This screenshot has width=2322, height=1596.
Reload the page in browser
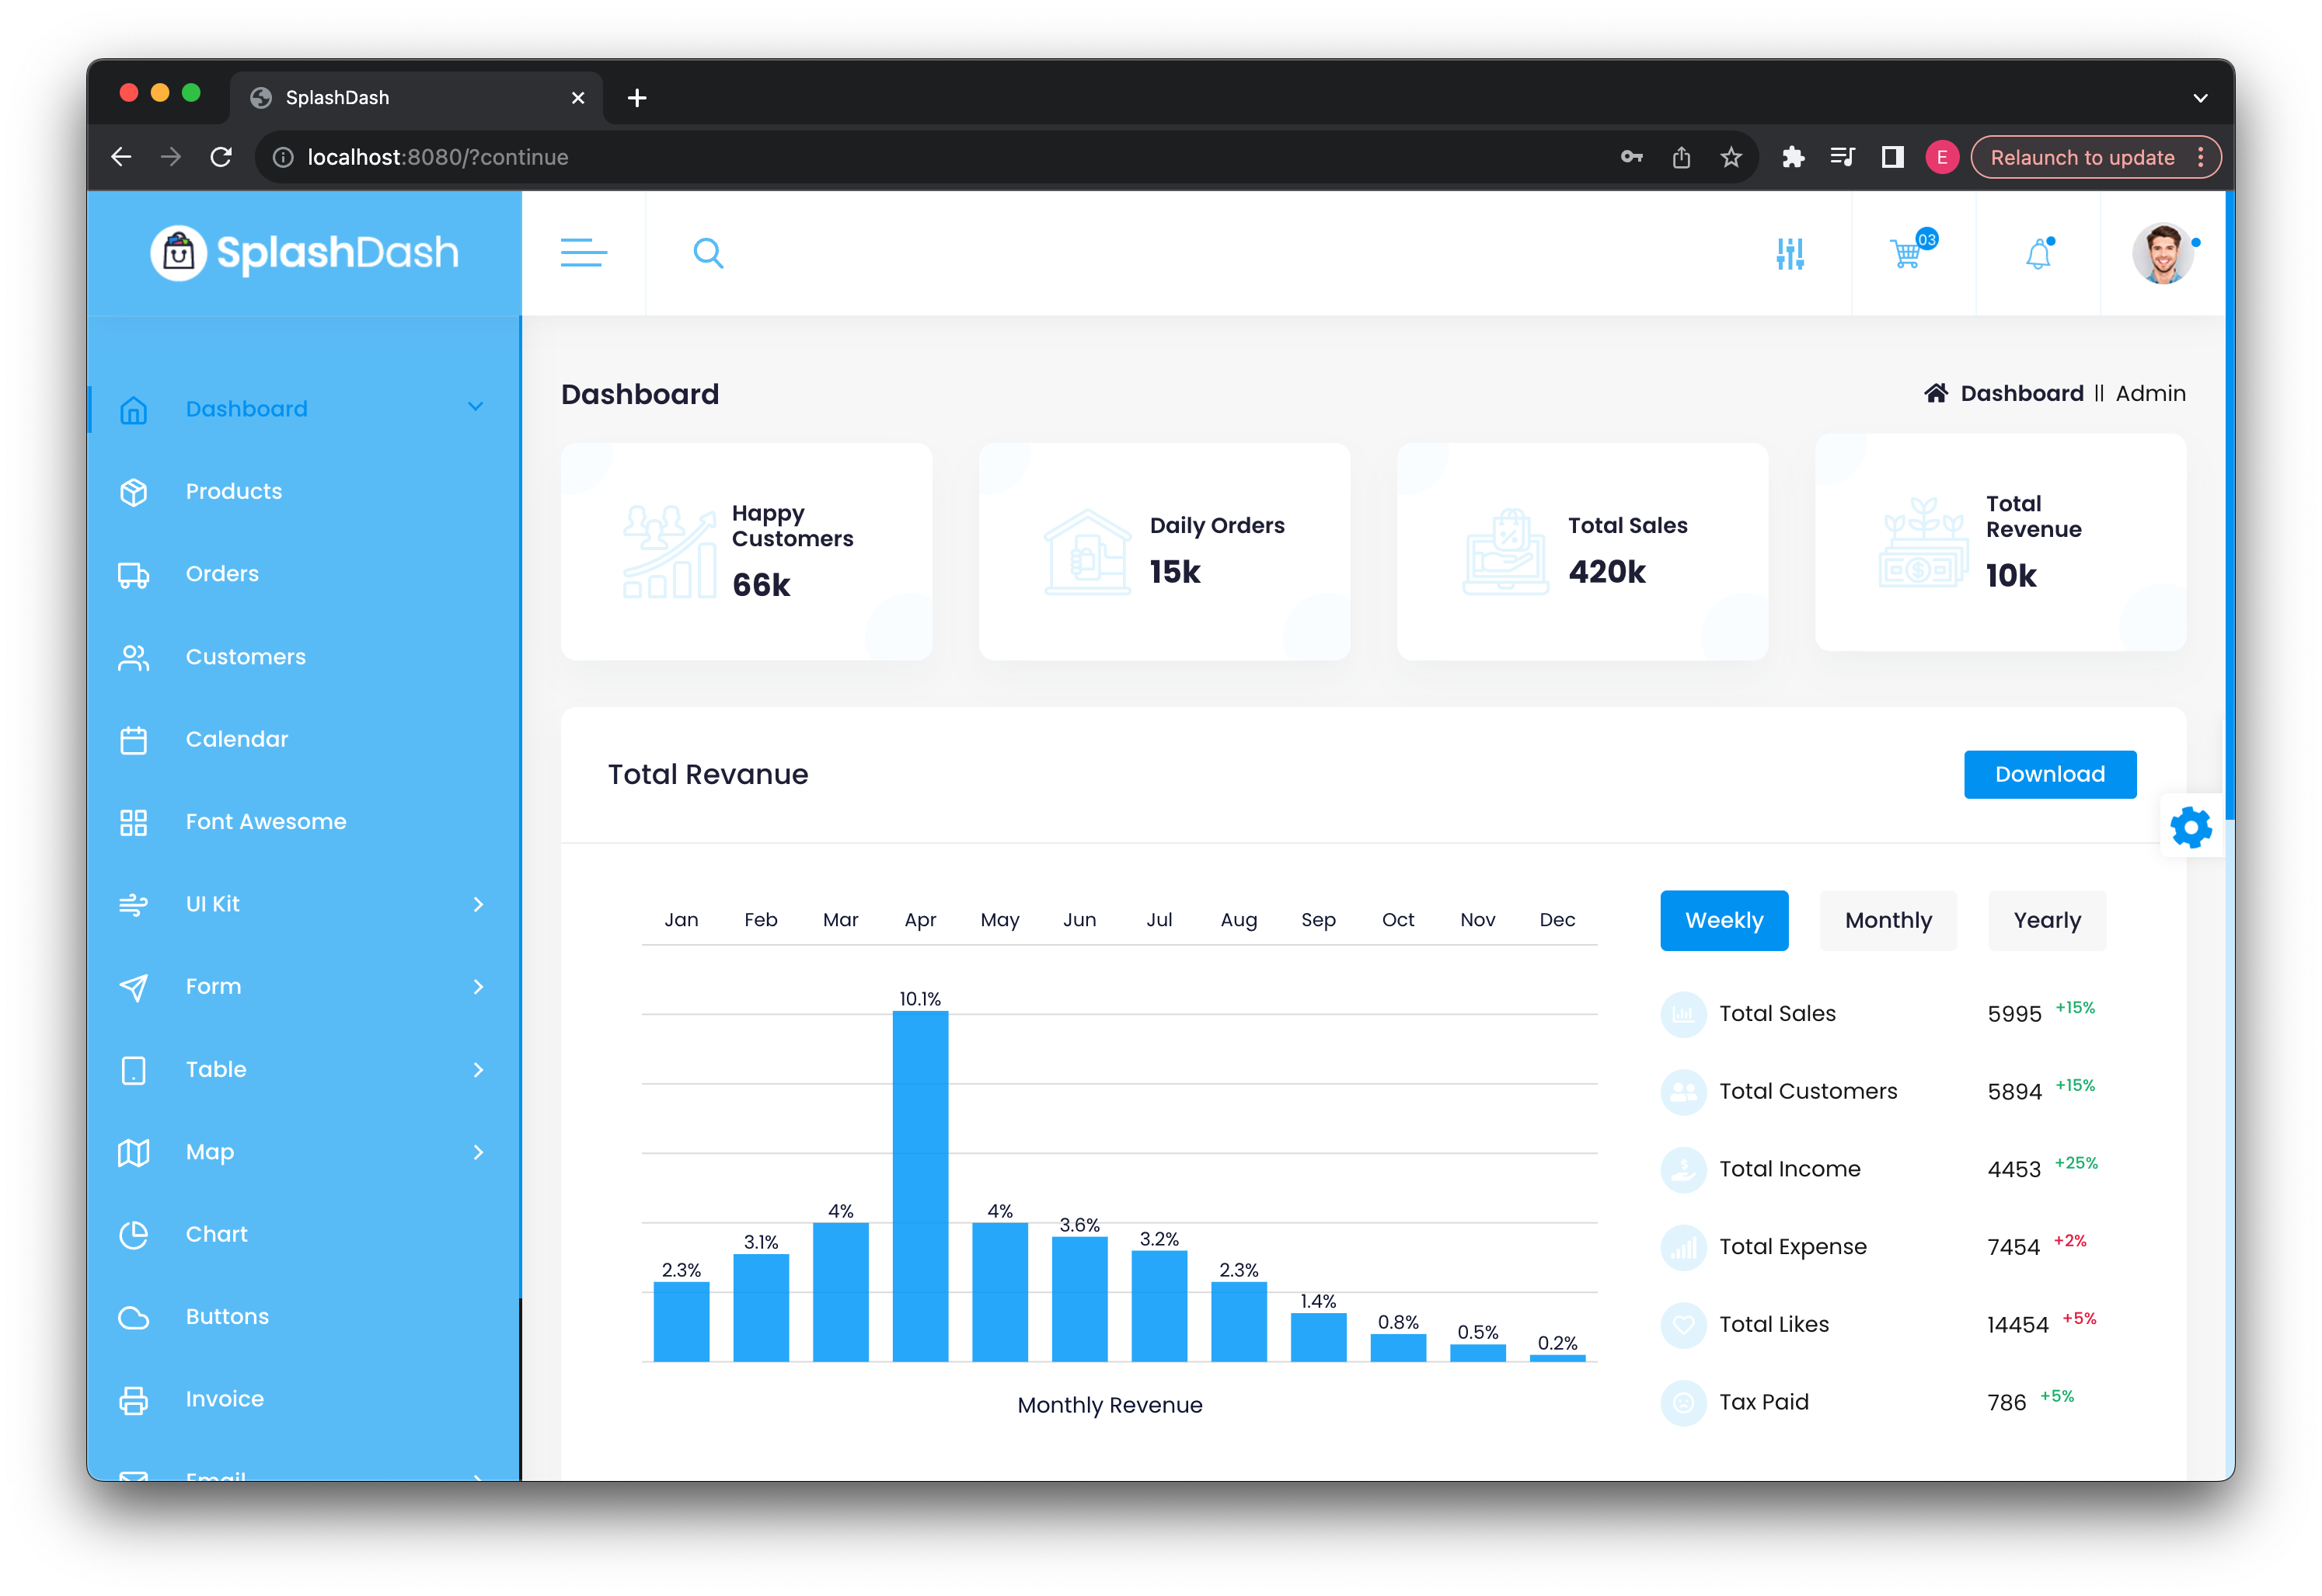221,157
